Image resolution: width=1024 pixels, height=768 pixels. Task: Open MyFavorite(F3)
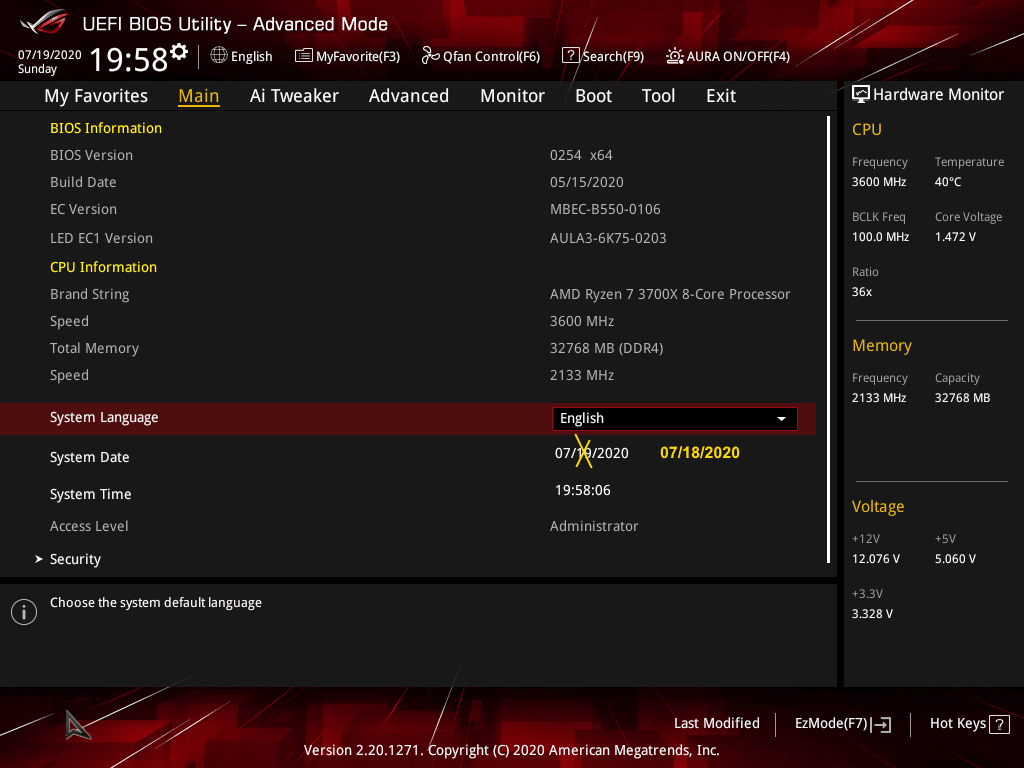[347, 56]
